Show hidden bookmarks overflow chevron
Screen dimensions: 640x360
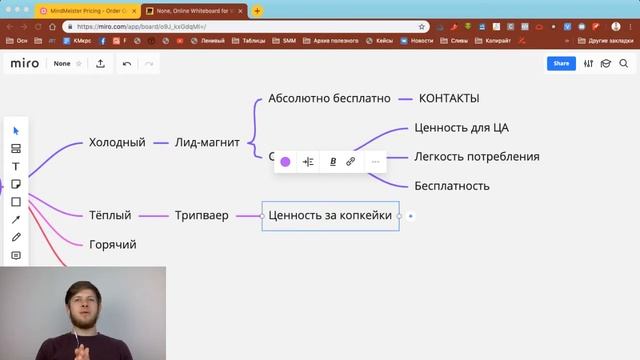tap(567, 41)
